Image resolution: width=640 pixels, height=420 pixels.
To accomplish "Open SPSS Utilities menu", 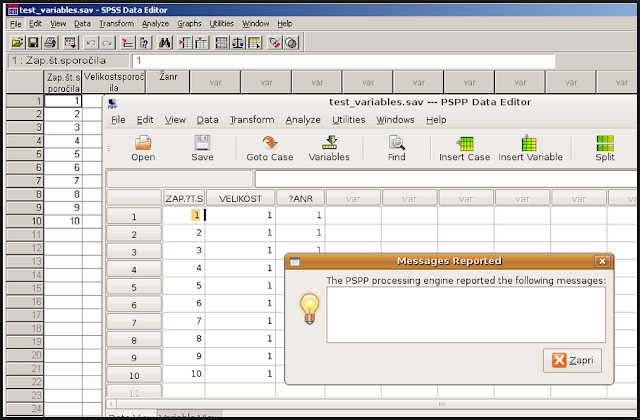I will (222, 24).
